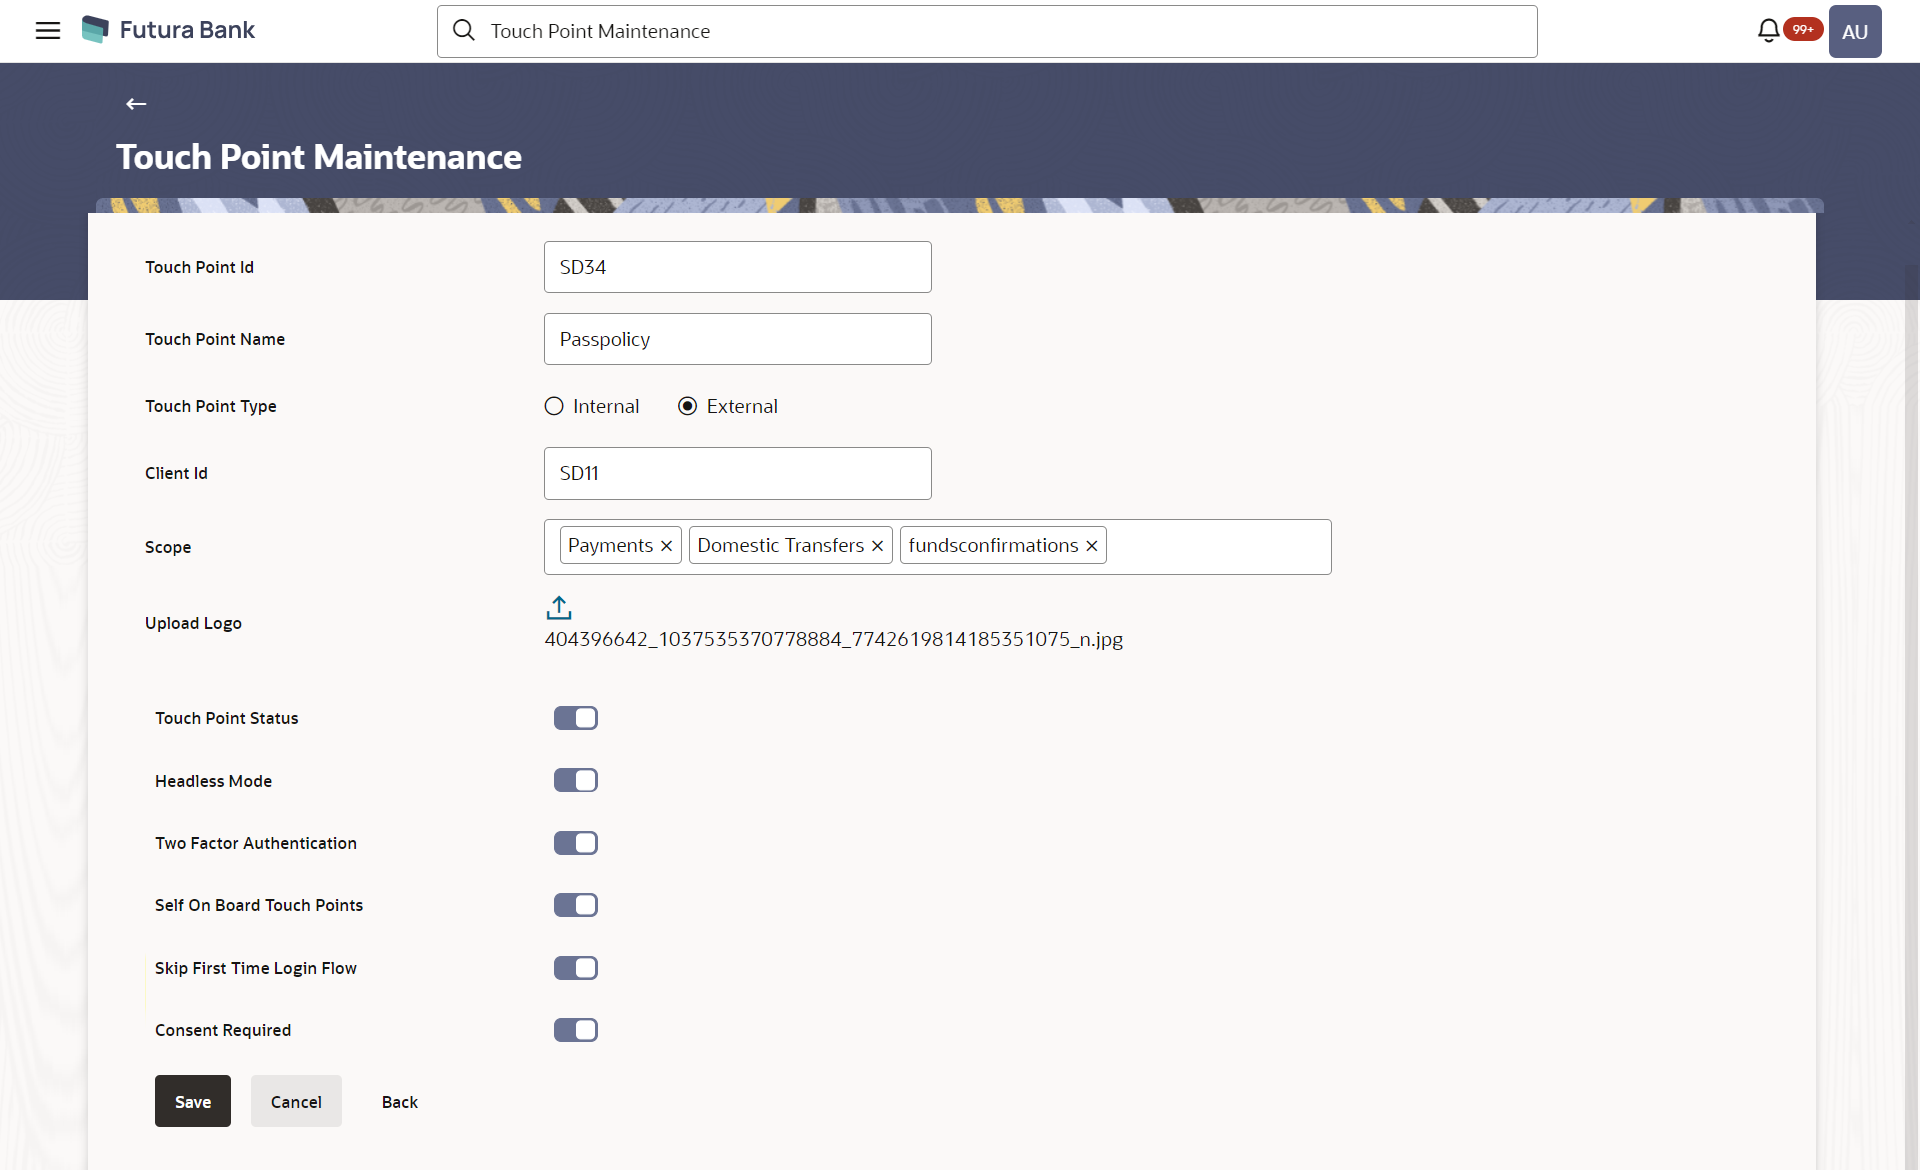Open the hamburger navigation menu
The height and width of the screenshot is (1170, 1920).
pos(47,30)
